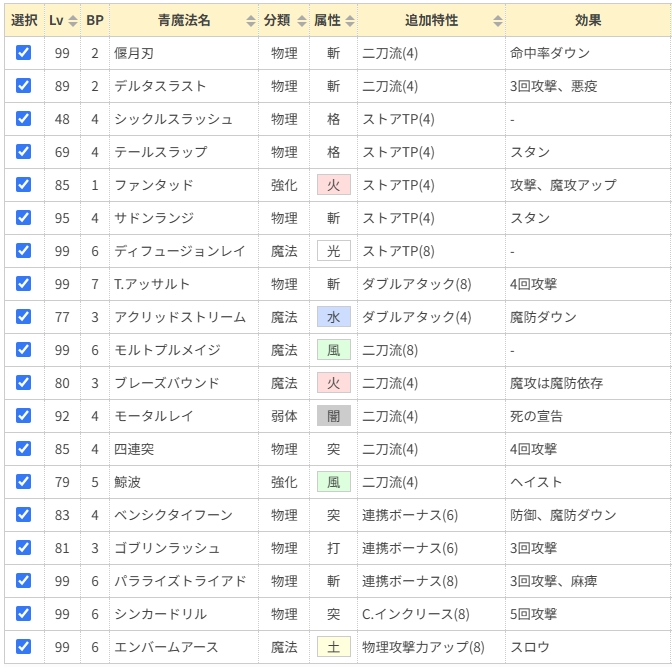
Task: Click the 火 element swatch for ファンタッド
Action: tap(333, 185)
